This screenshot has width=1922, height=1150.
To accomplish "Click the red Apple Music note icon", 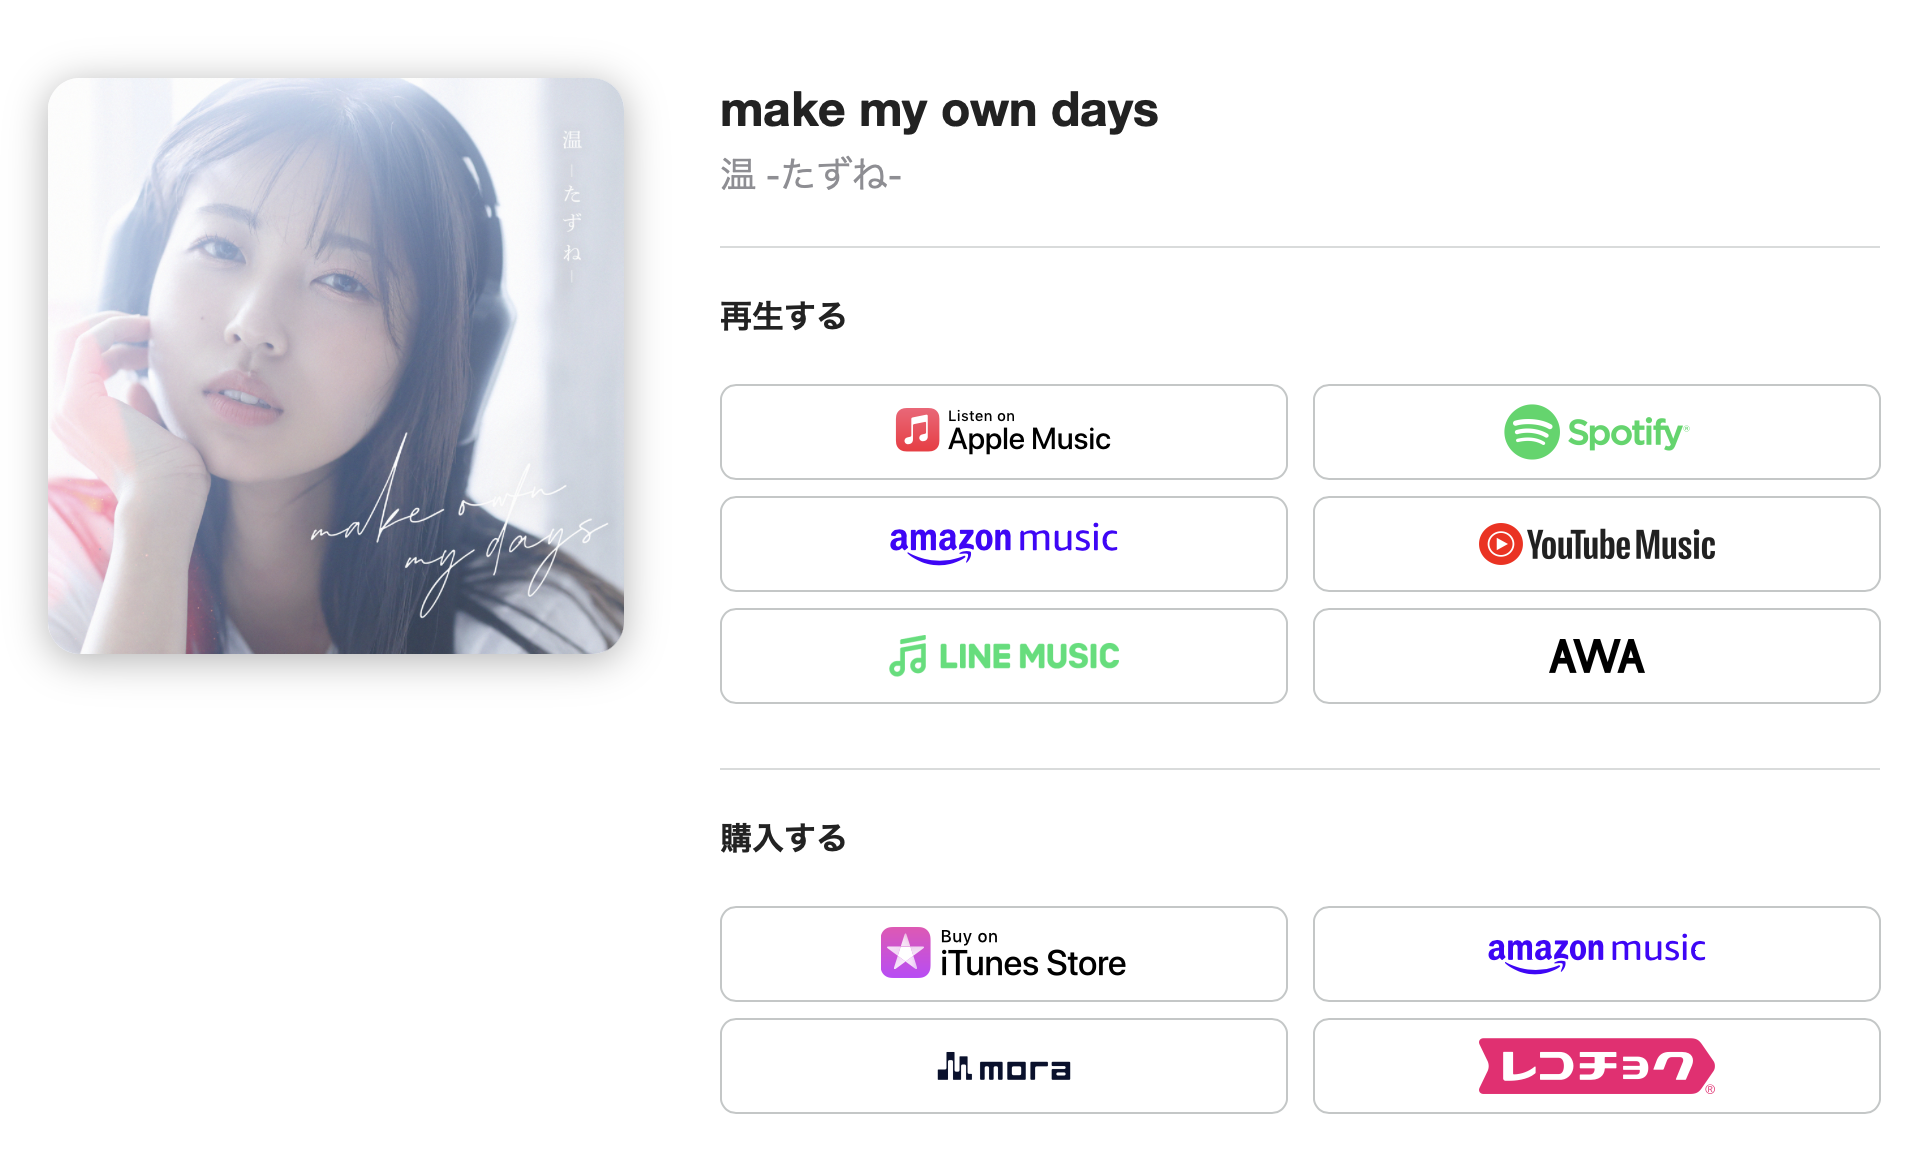I will pos(917,430).
